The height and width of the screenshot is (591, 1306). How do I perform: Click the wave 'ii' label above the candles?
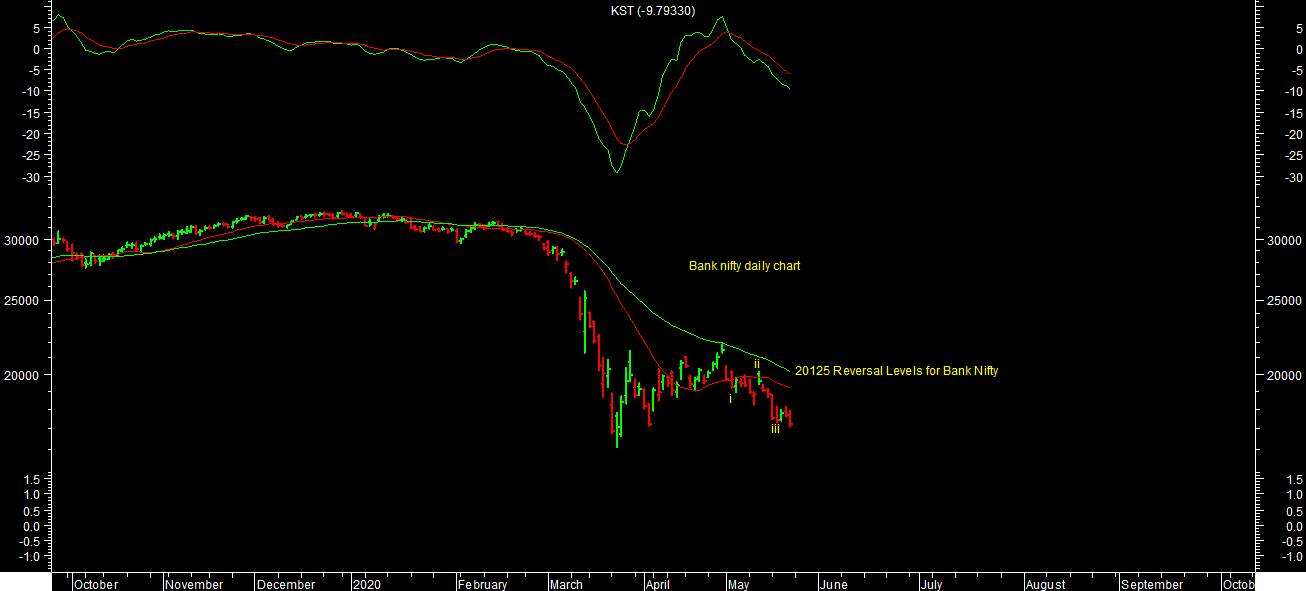pyautogui.click(x=757, y=363)
